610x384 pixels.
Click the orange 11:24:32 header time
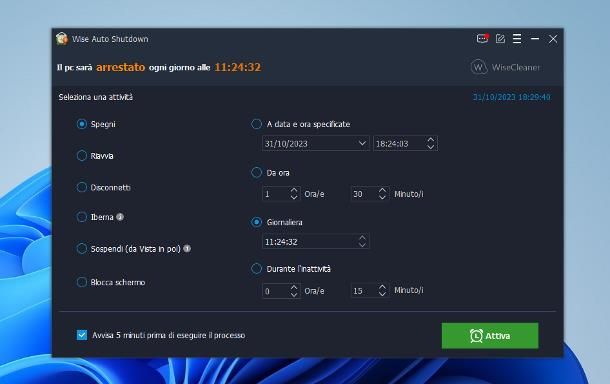[238, 67]
